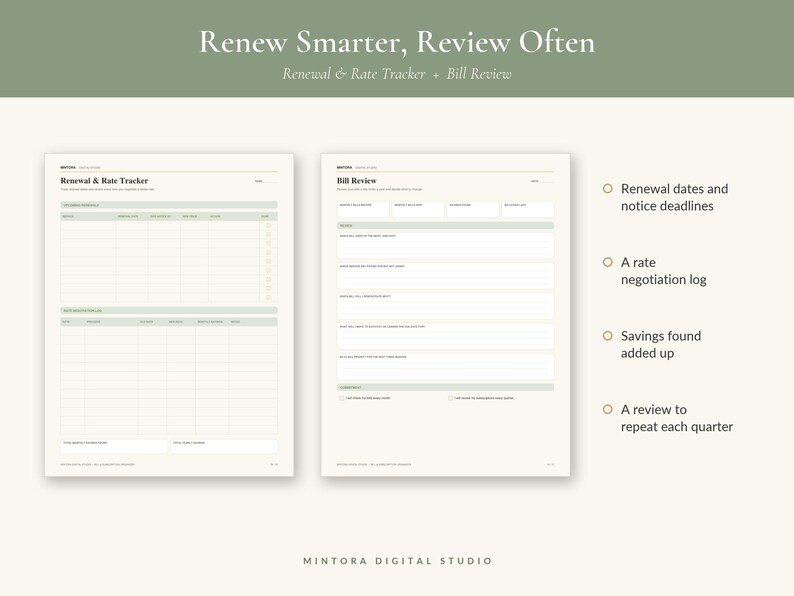Click the "A review to repeat each quarter" text

click(677, 418)
